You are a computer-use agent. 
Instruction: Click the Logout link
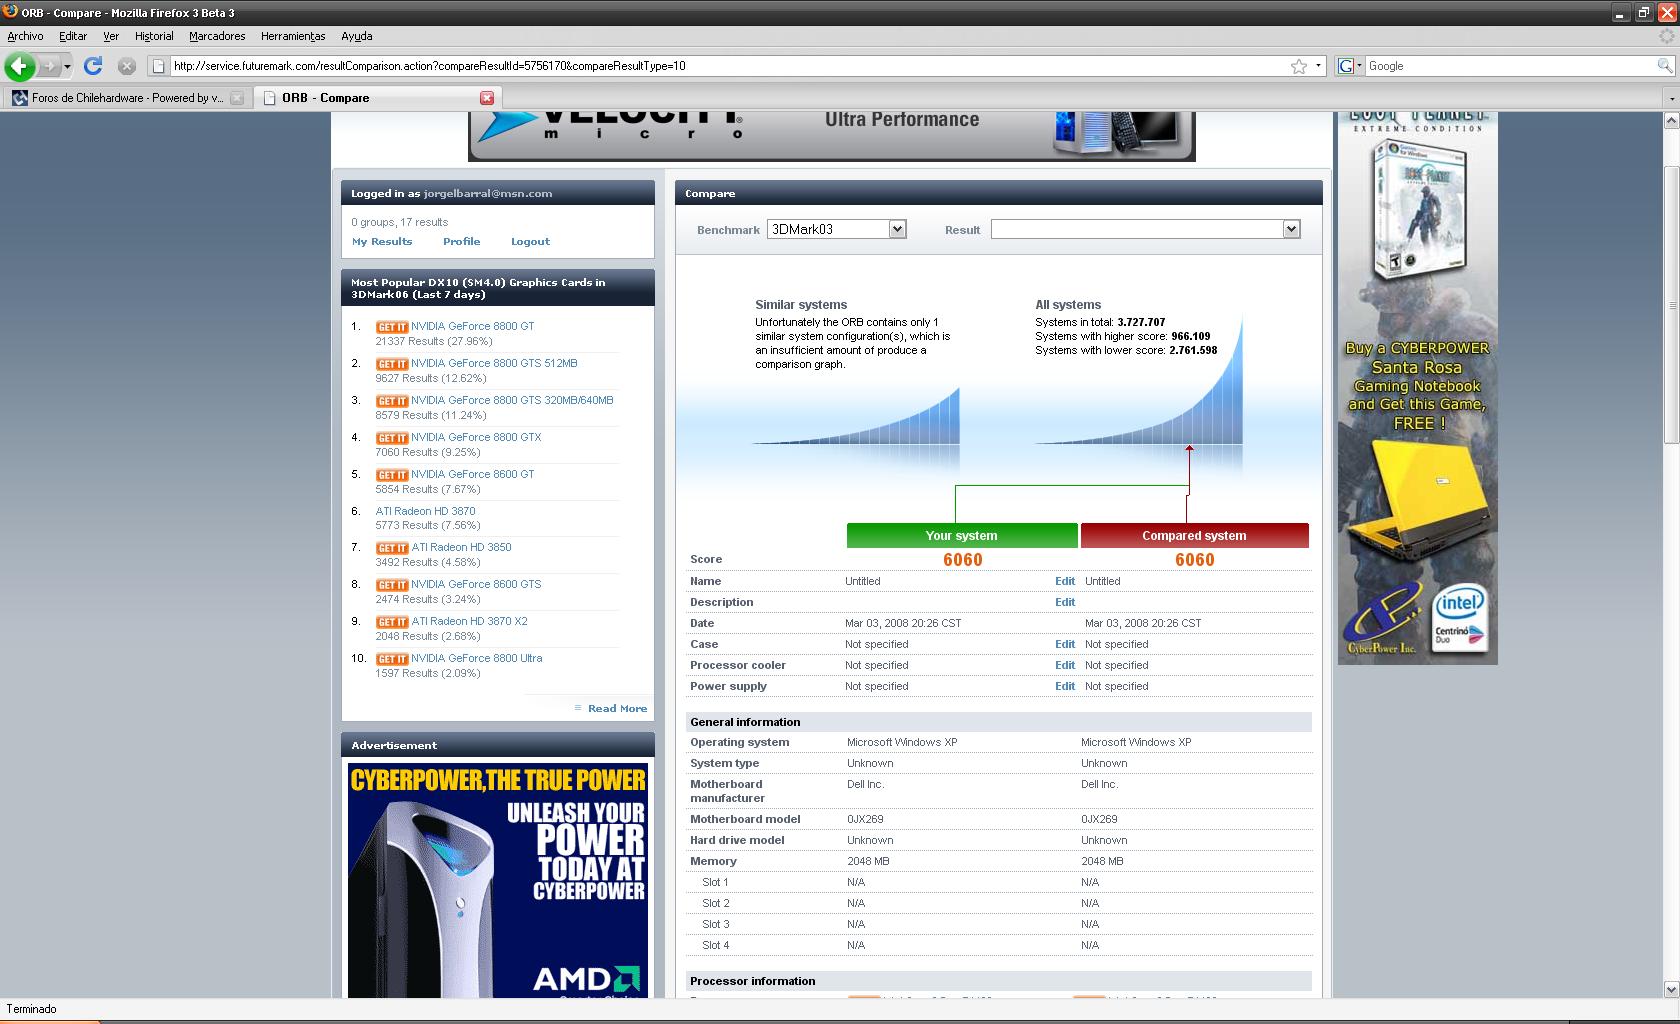click(530, 241)
